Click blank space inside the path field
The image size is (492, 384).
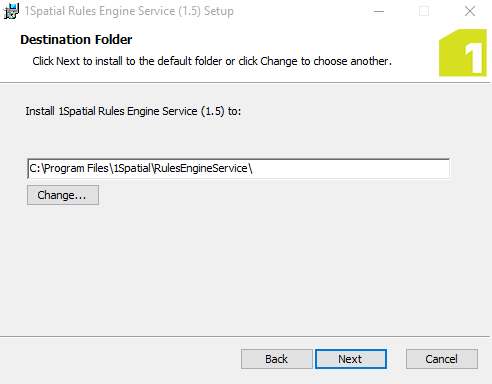pos(350,169)
